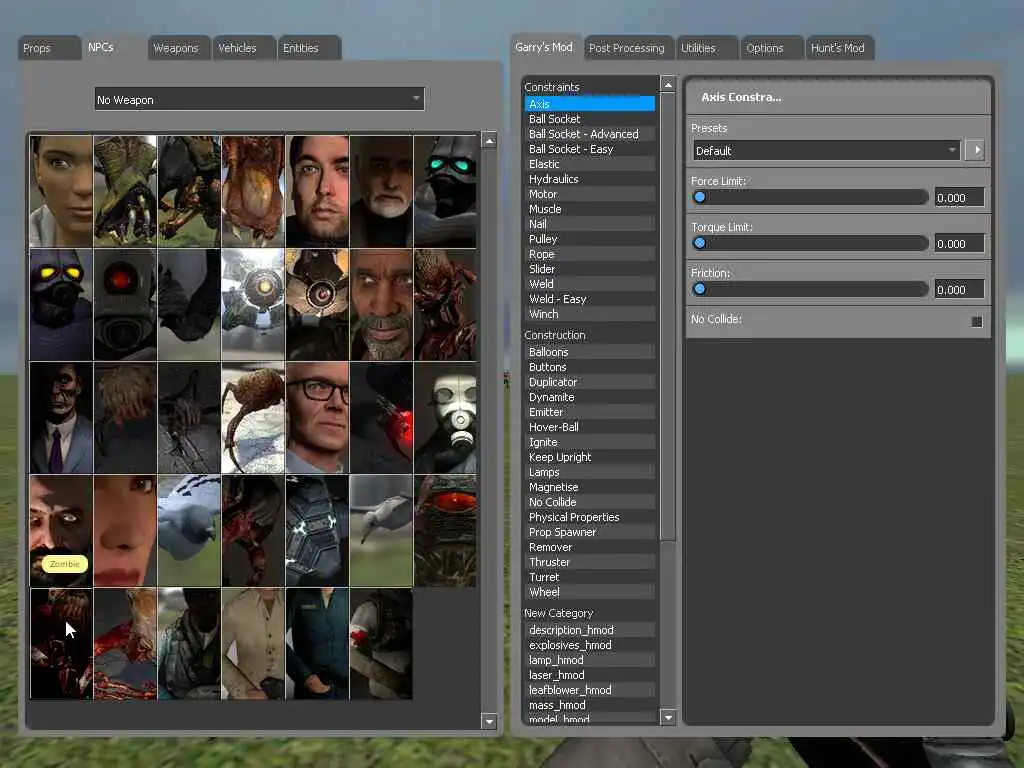Screen dimensions: 1024x768
Task: Click the arrow button beside Presets
Action: (975, 150)
